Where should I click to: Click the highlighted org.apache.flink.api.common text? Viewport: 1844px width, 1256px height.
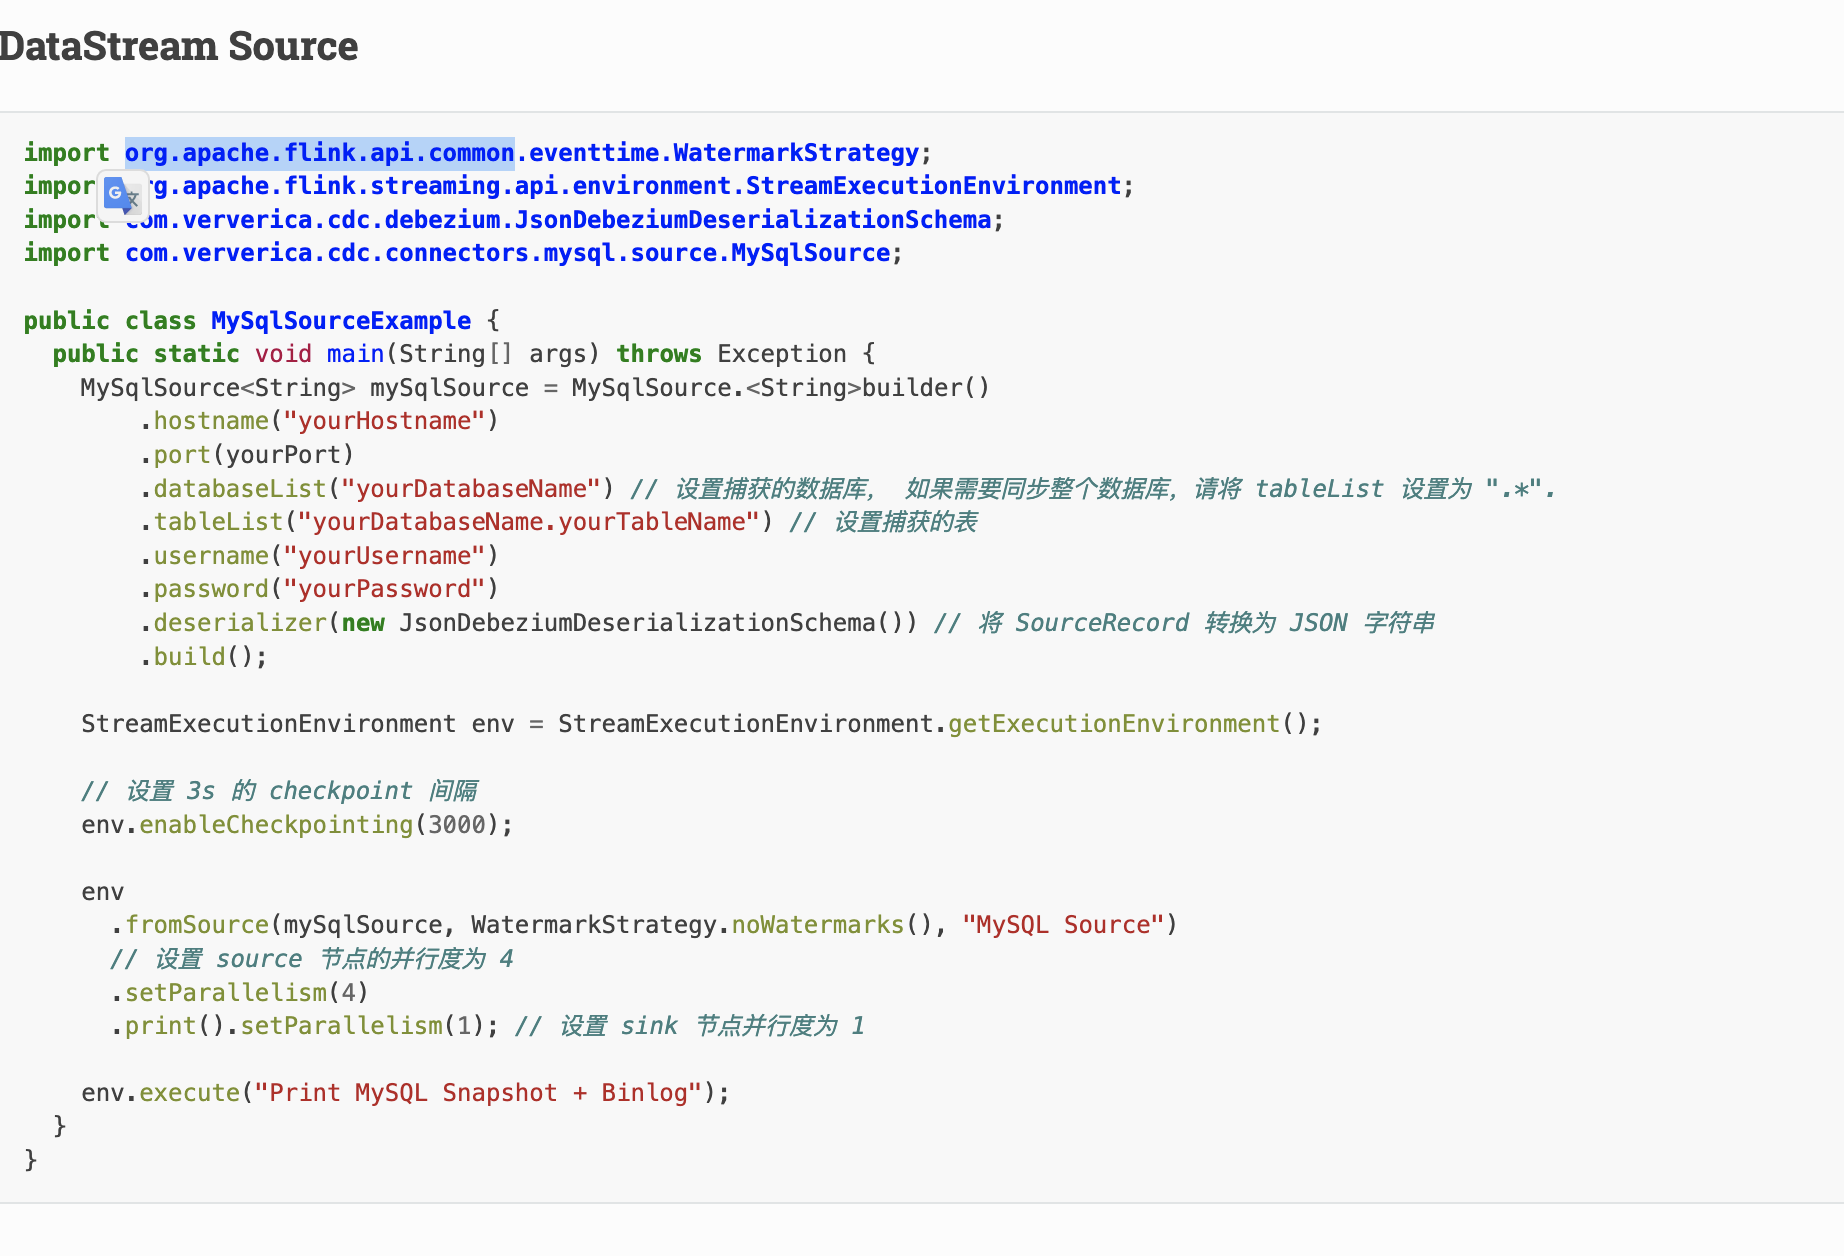tap(319, 153)
